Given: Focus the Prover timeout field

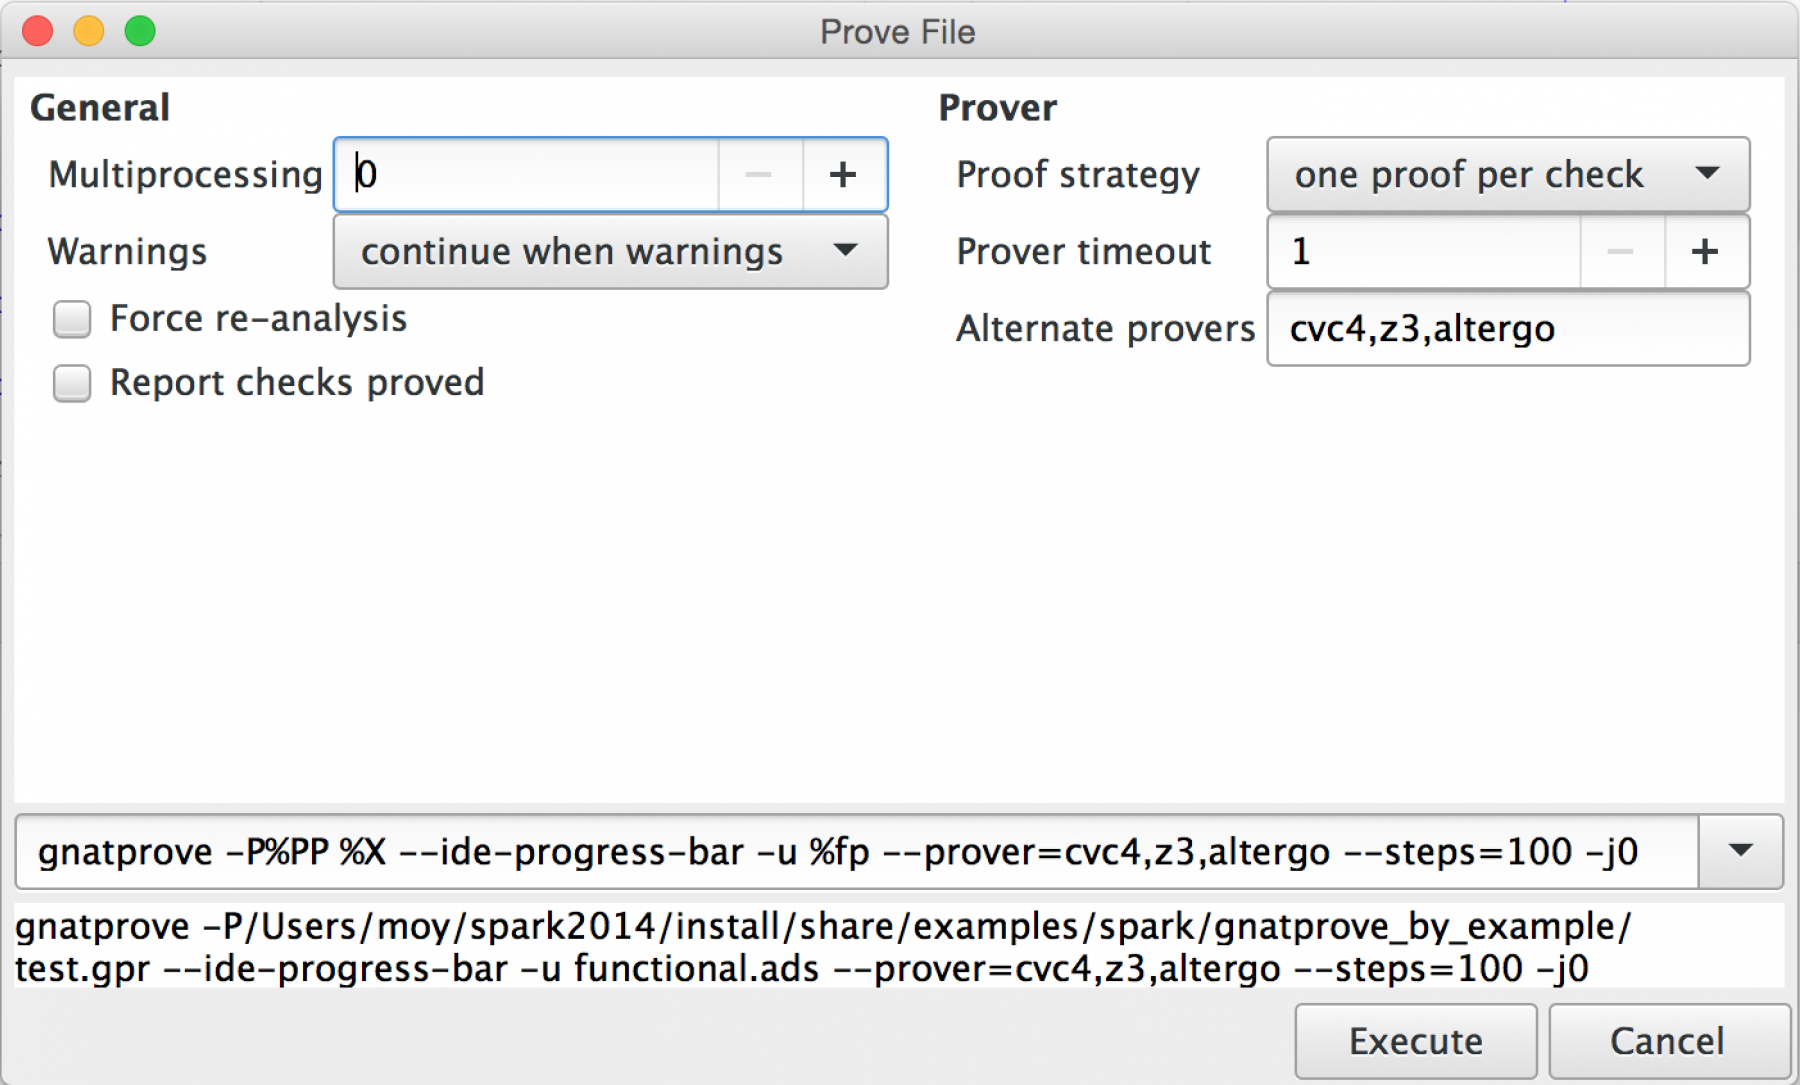Looking at the screenshot, I should click(1424, 251).
